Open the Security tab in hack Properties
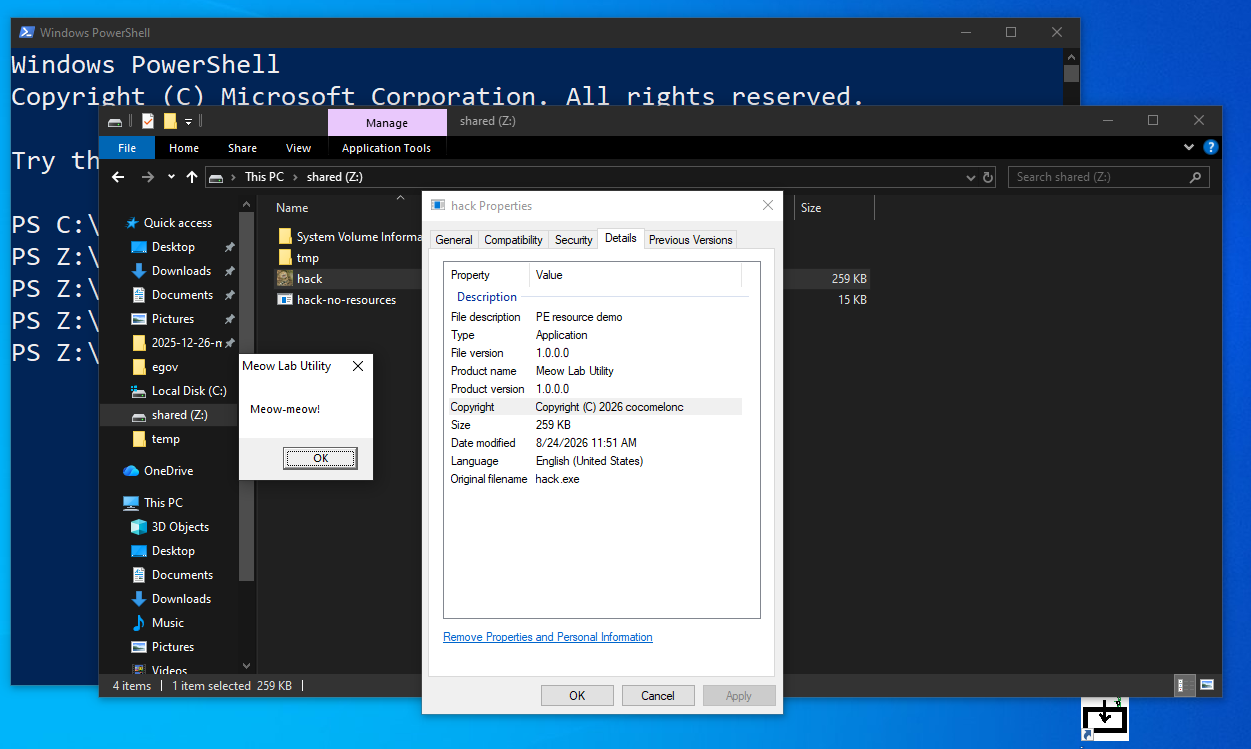 [x=573, y=240]
